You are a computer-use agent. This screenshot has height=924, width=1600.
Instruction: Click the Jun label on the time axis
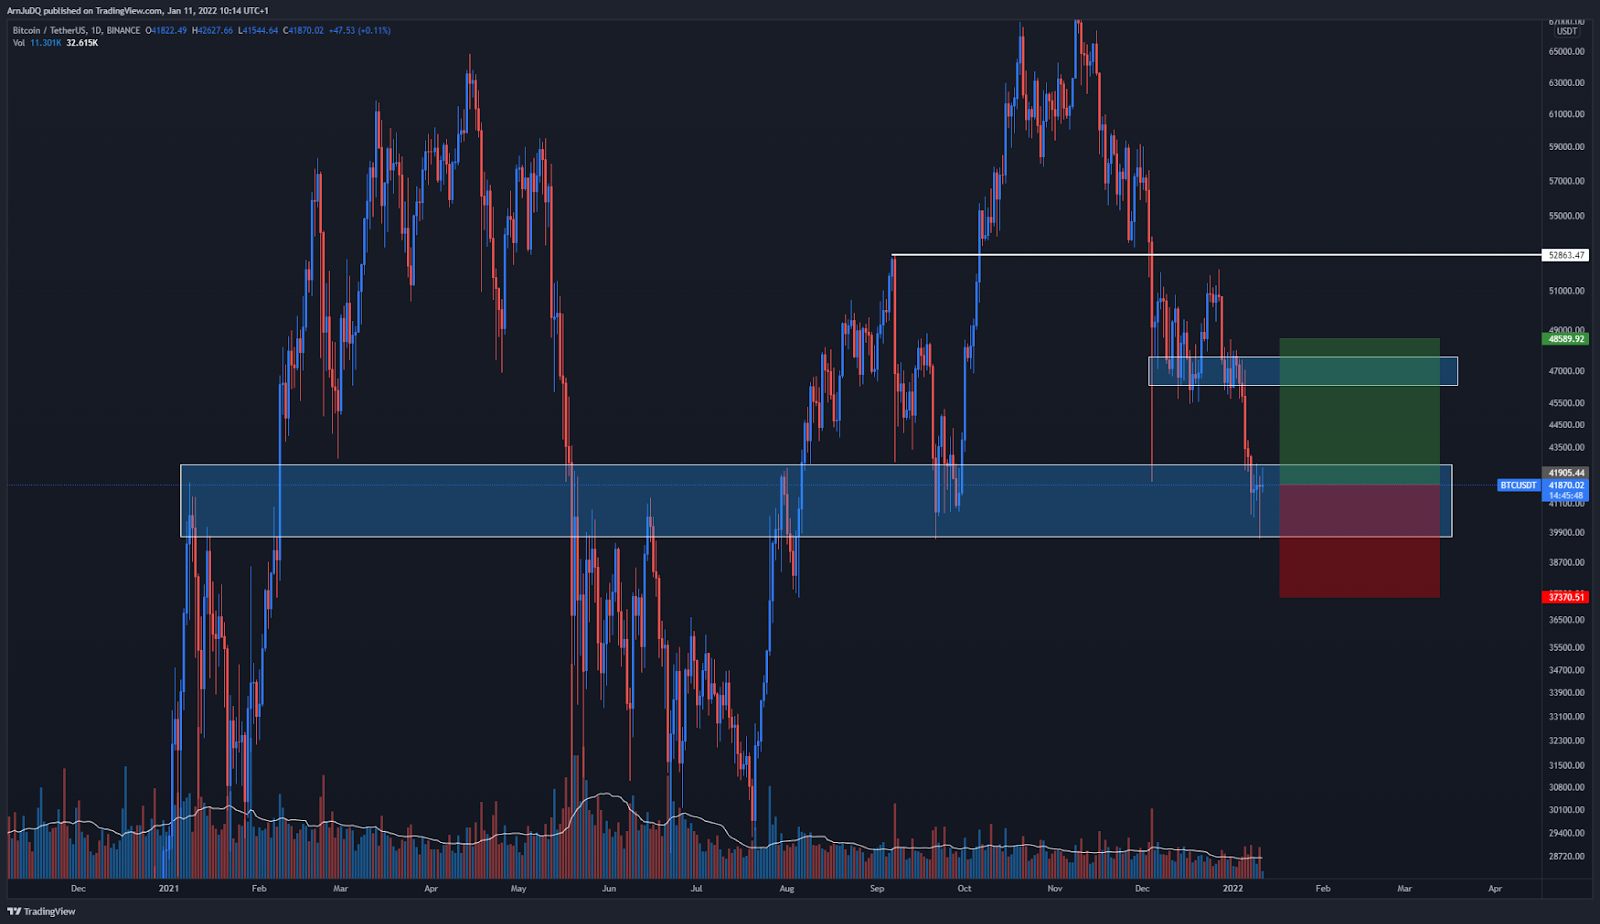click(x=609, y=888)
